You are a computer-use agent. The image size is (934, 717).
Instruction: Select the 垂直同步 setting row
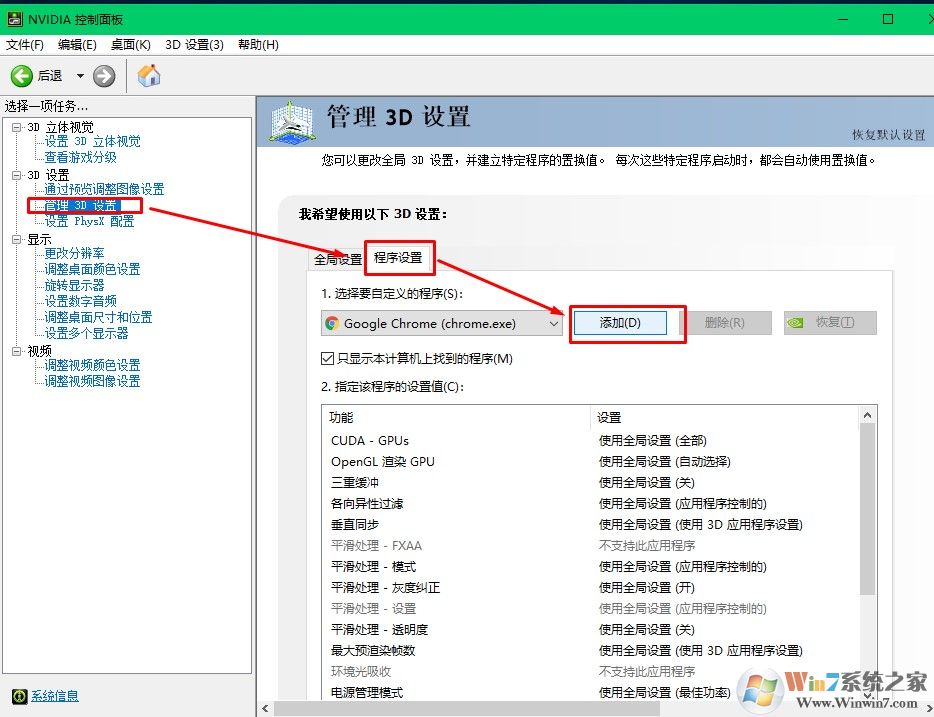355,524
